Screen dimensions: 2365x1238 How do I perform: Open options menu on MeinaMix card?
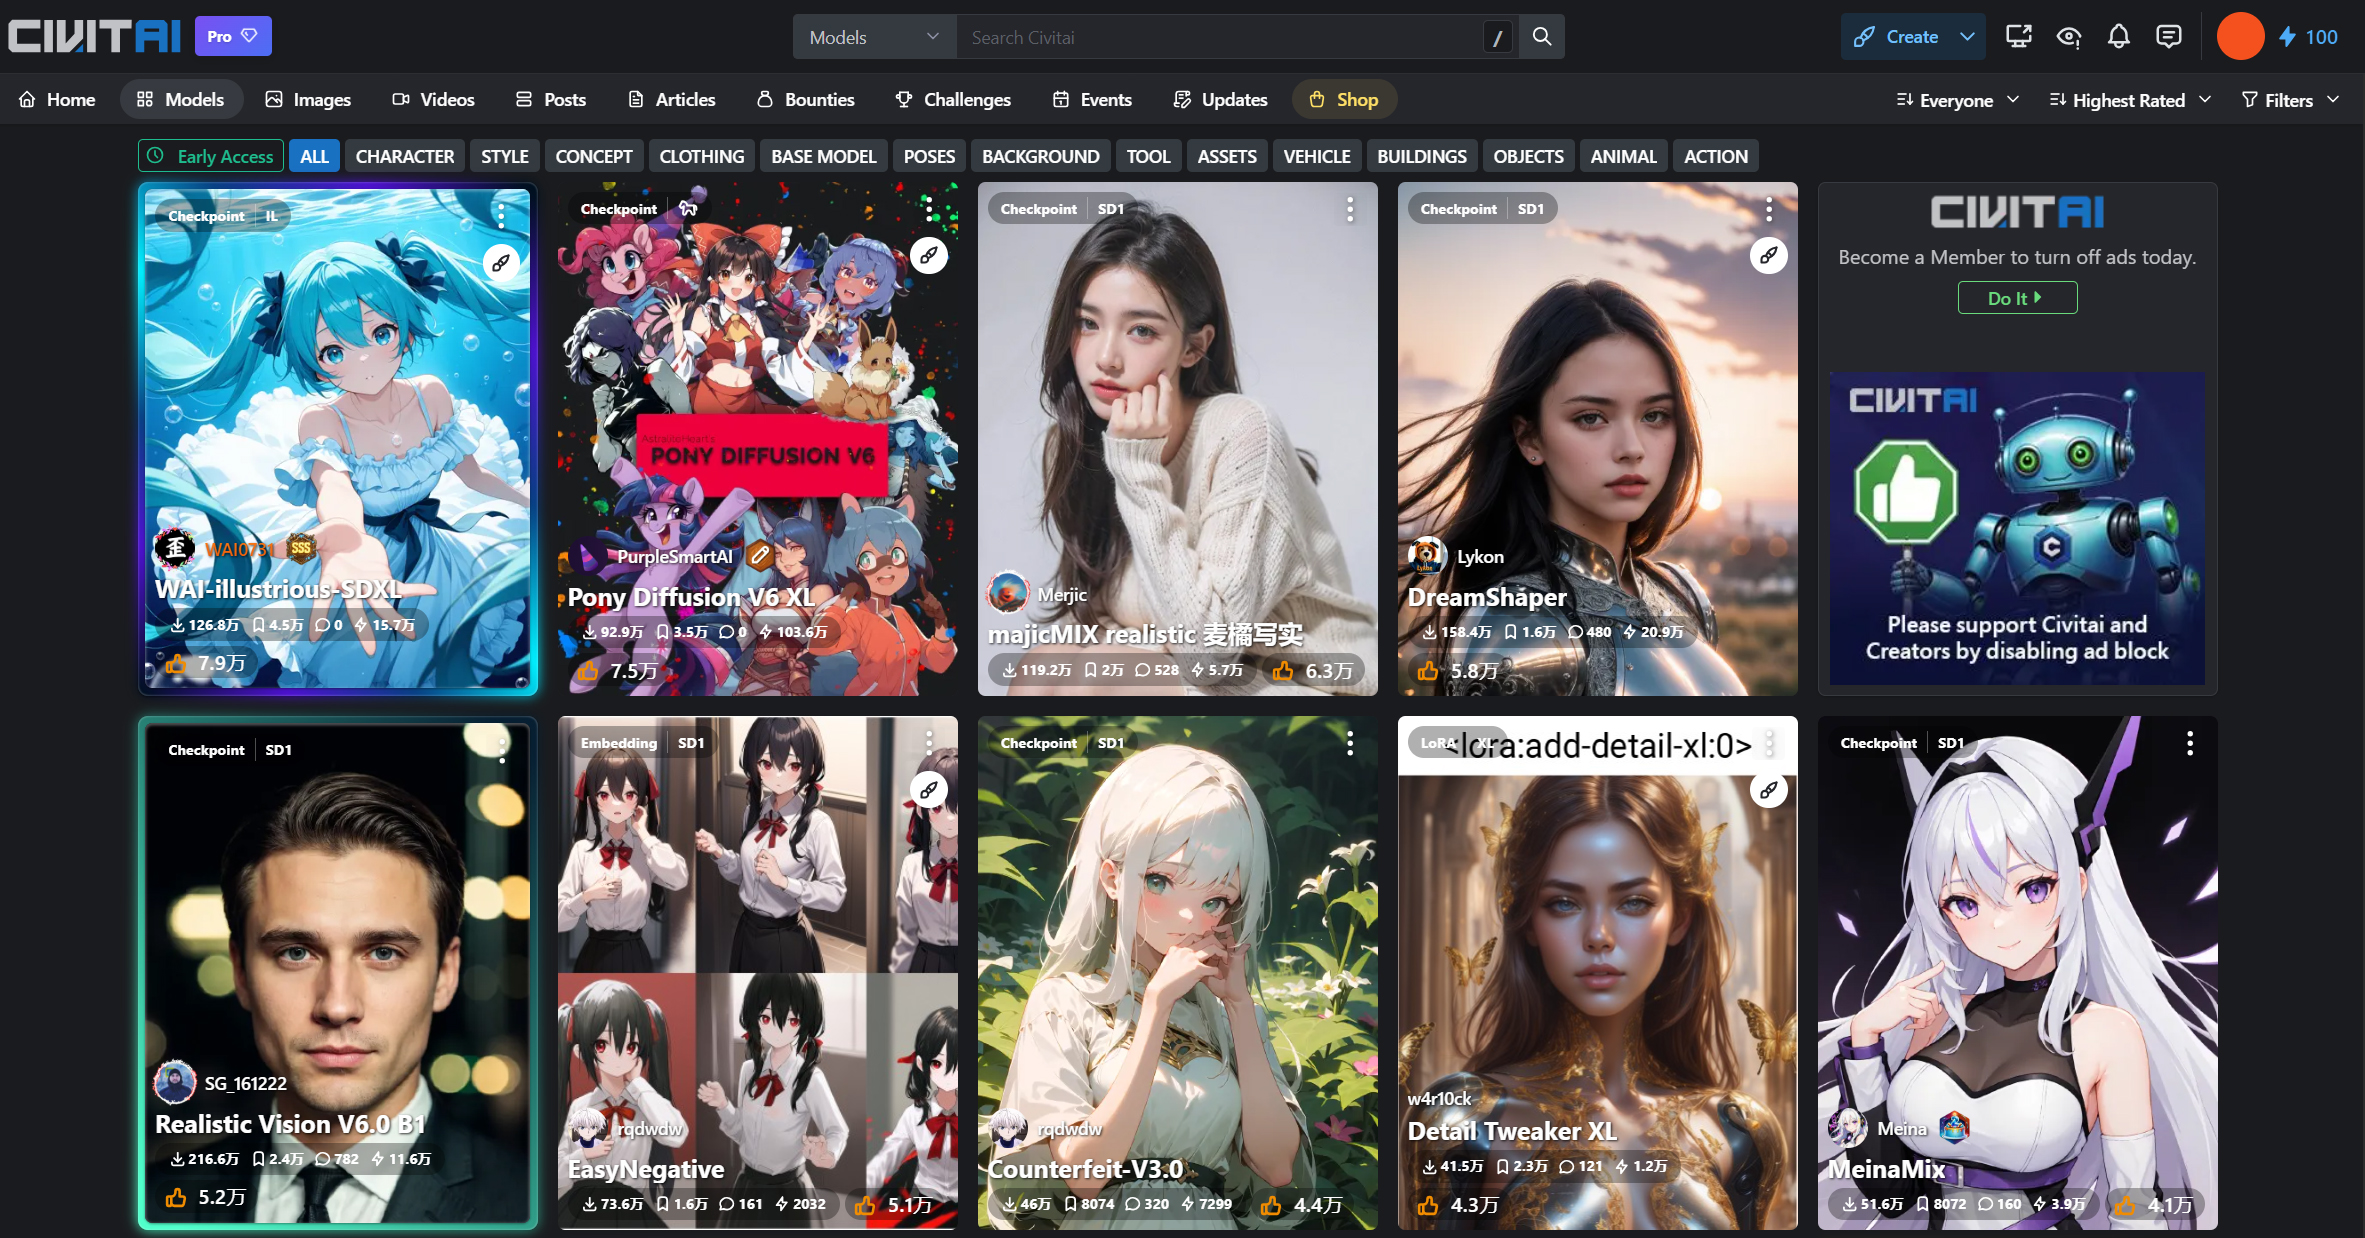(2190, 742)
